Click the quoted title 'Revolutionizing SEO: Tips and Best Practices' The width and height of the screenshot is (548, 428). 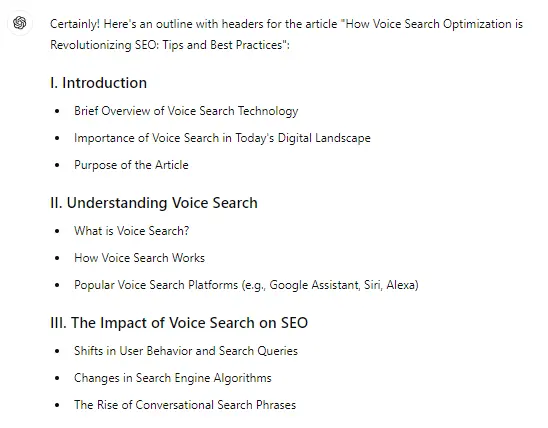168,45
